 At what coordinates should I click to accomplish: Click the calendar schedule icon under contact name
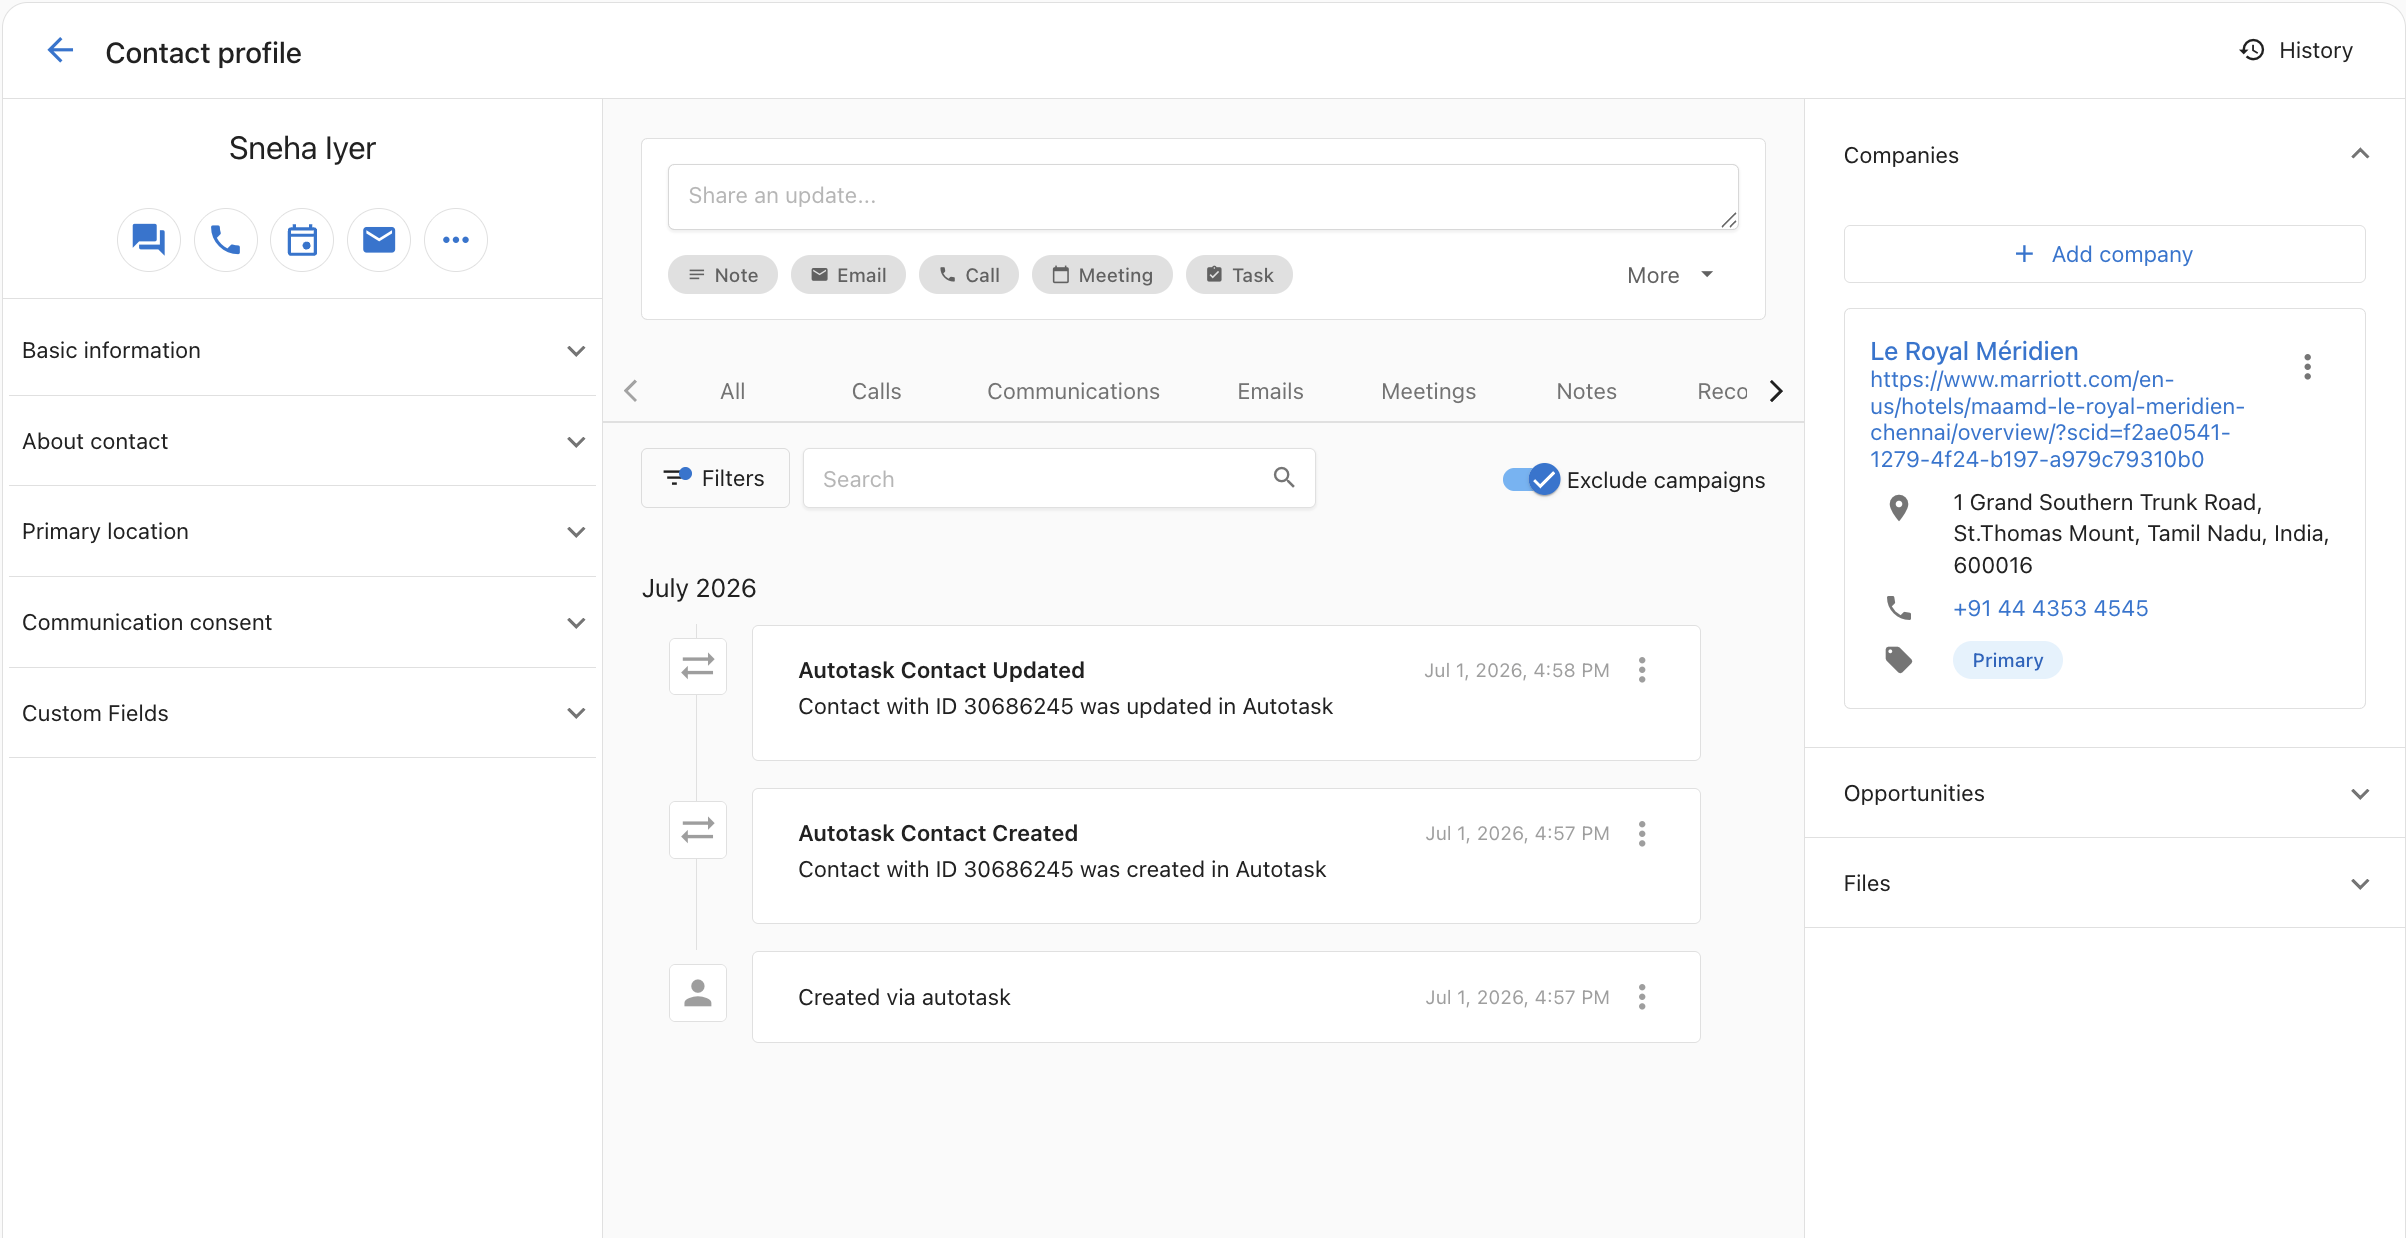tap(302, 240)
